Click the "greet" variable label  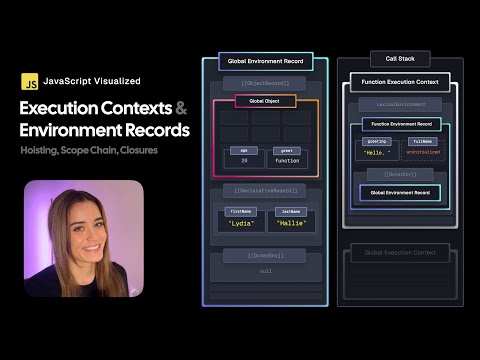287,151
